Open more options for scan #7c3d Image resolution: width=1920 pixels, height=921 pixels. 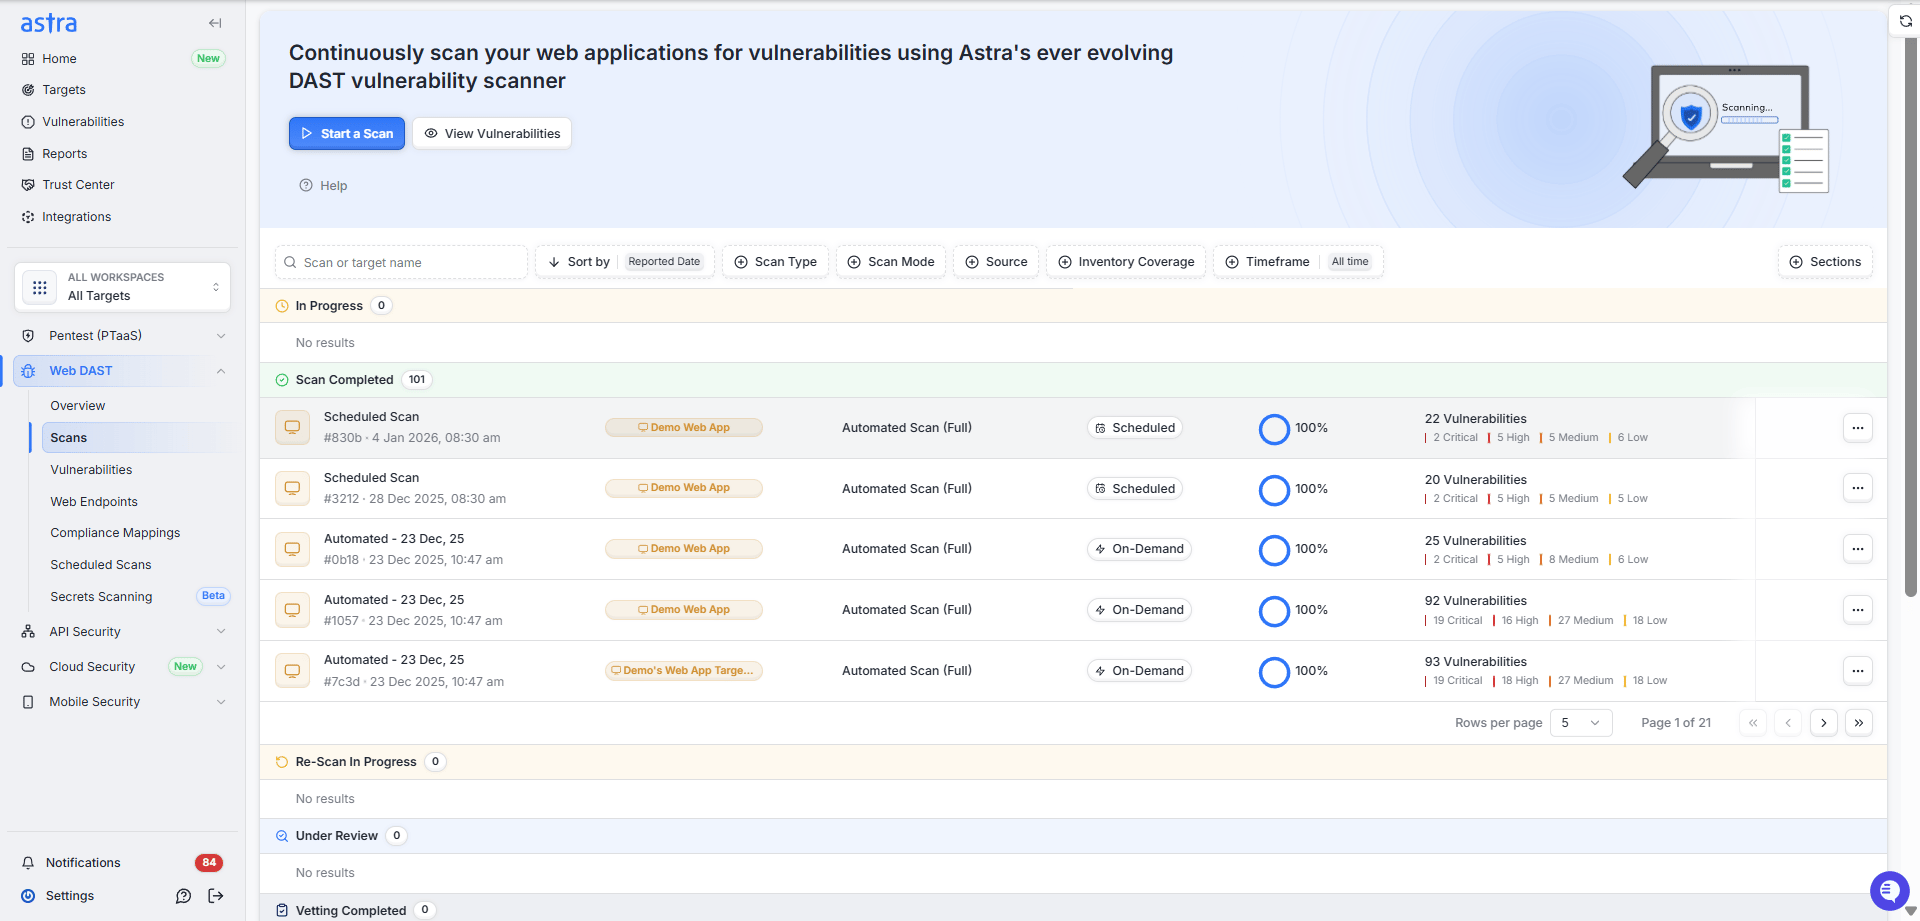1858,671
